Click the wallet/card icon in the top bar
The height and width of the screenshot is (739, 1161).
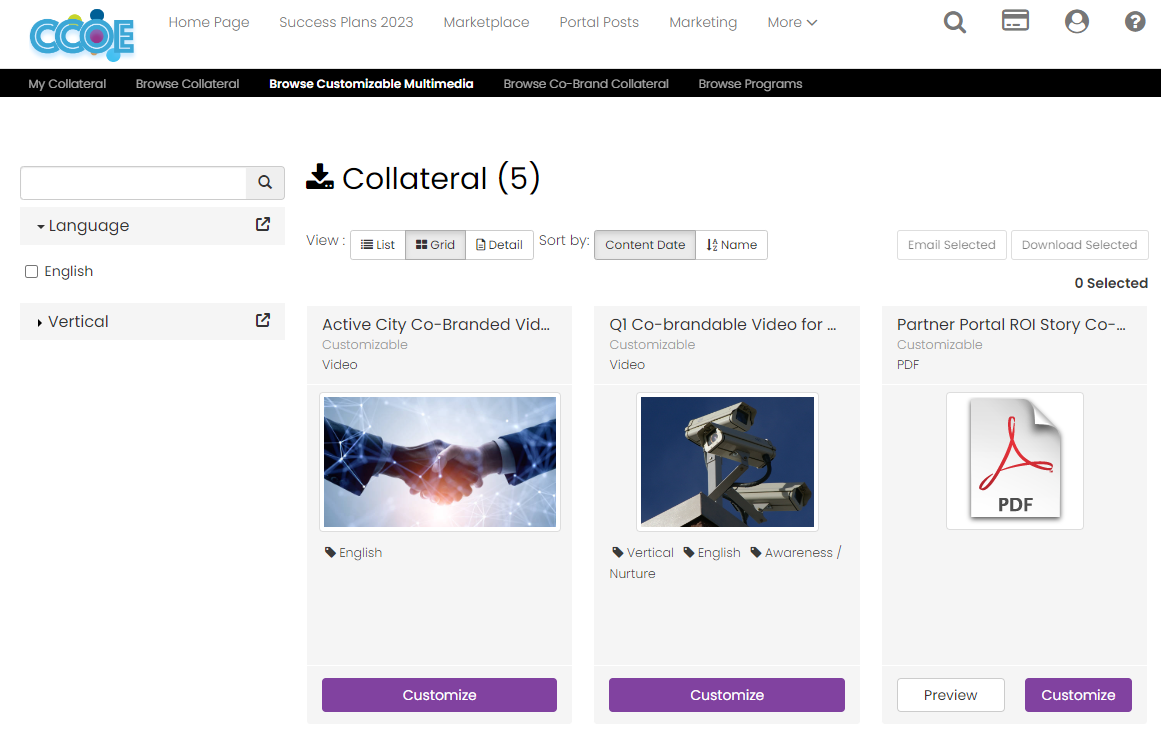coord(1015,19)
